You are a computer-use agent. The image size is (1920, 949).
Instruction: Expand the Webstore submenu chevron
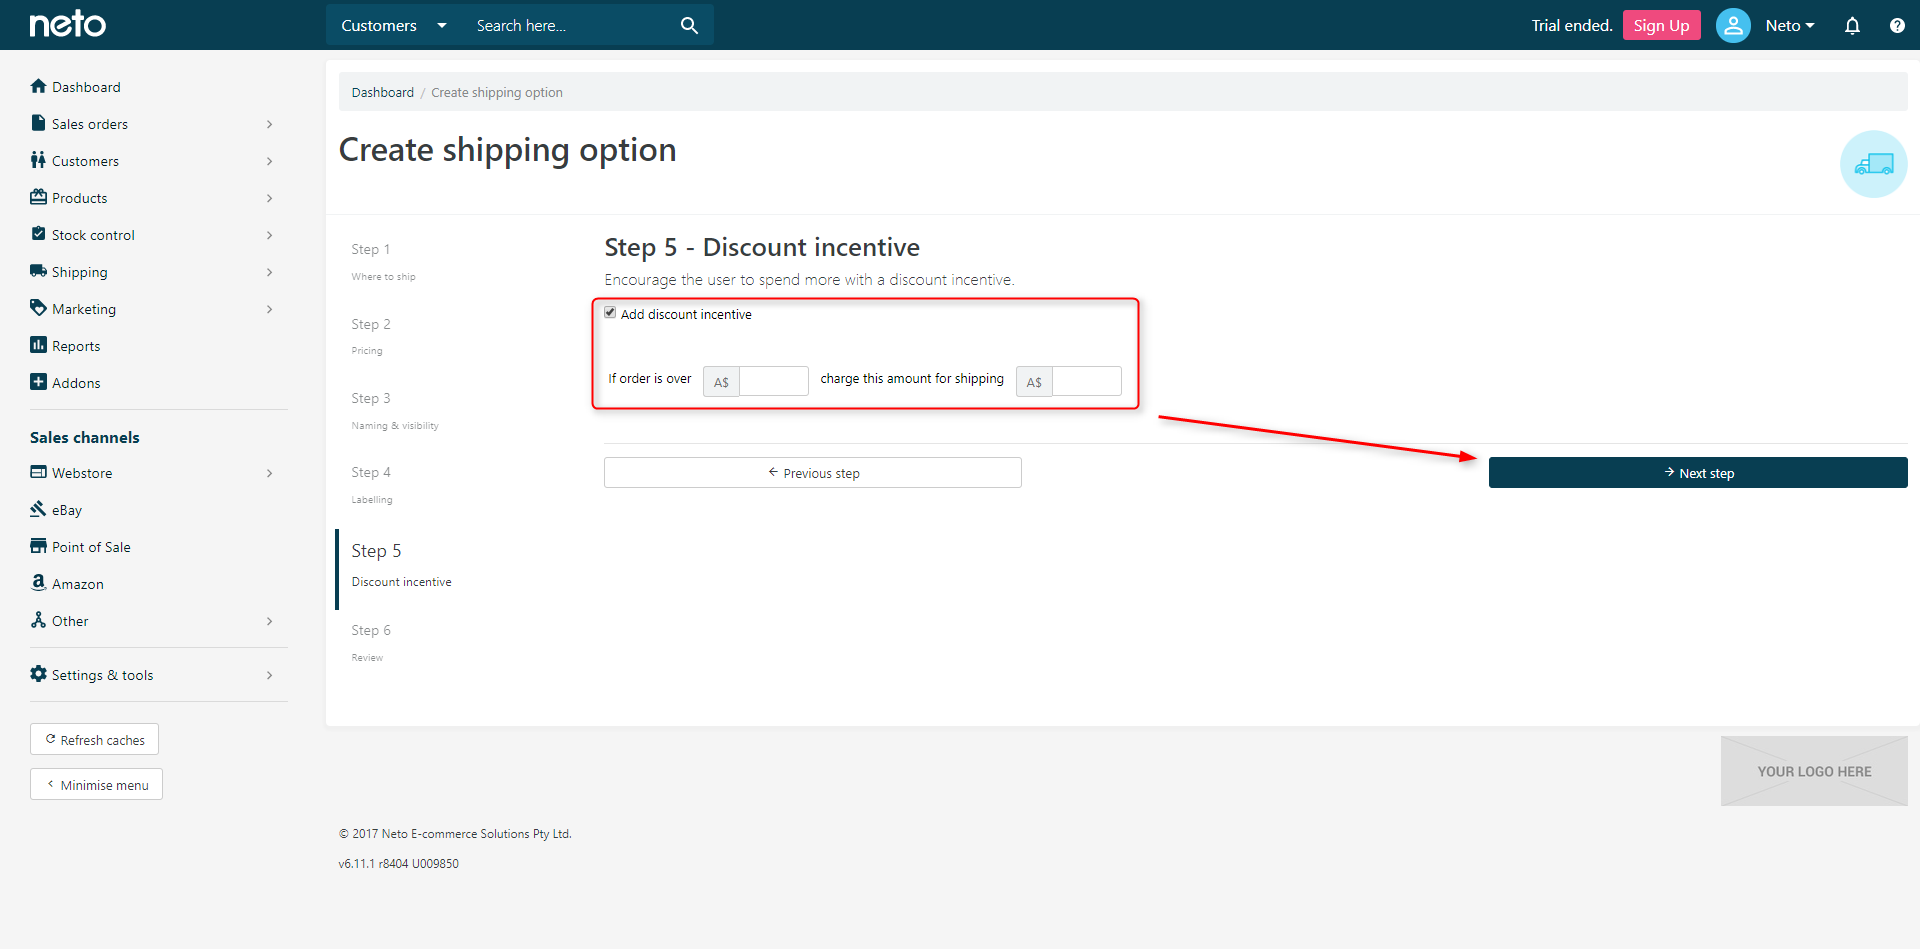(x=269, y=473)
